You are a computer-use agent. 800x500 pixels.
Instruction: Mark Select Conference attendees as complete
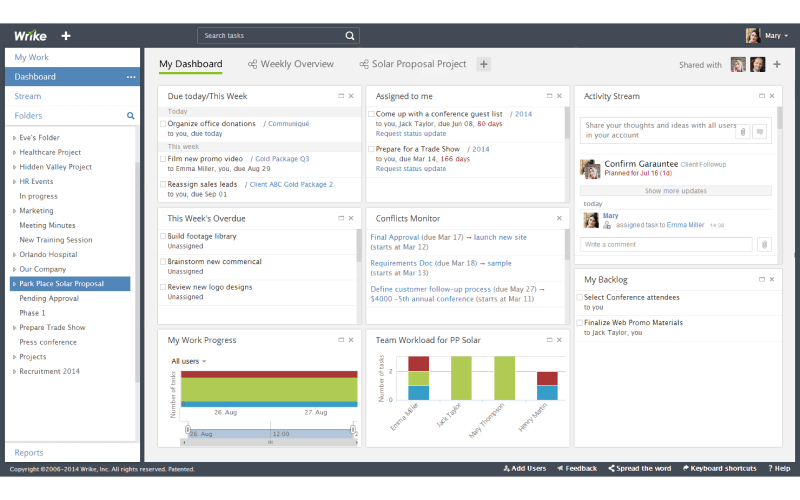click(580, 297)
